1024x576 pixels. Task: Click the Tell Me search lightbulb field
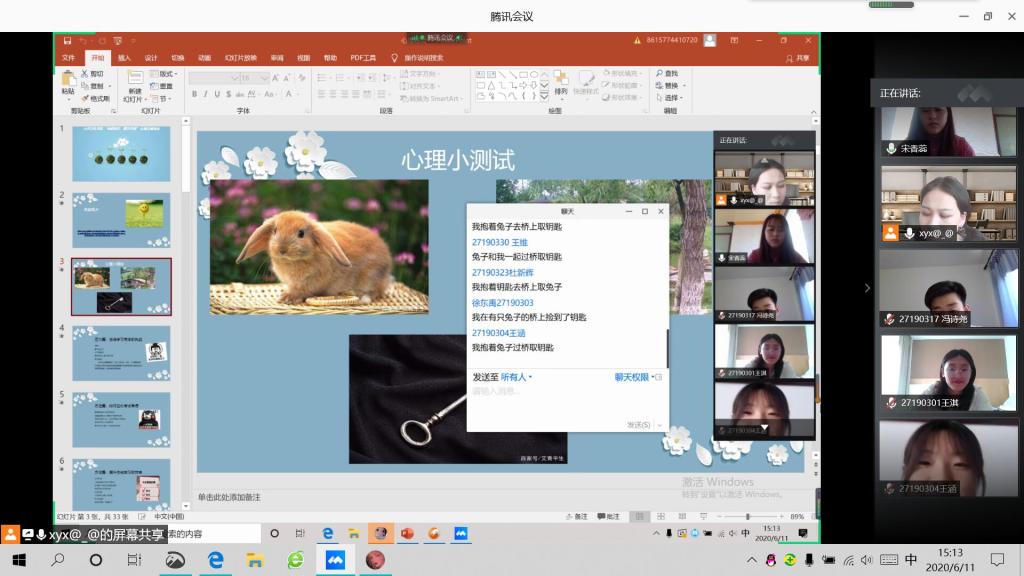[417, 58]
